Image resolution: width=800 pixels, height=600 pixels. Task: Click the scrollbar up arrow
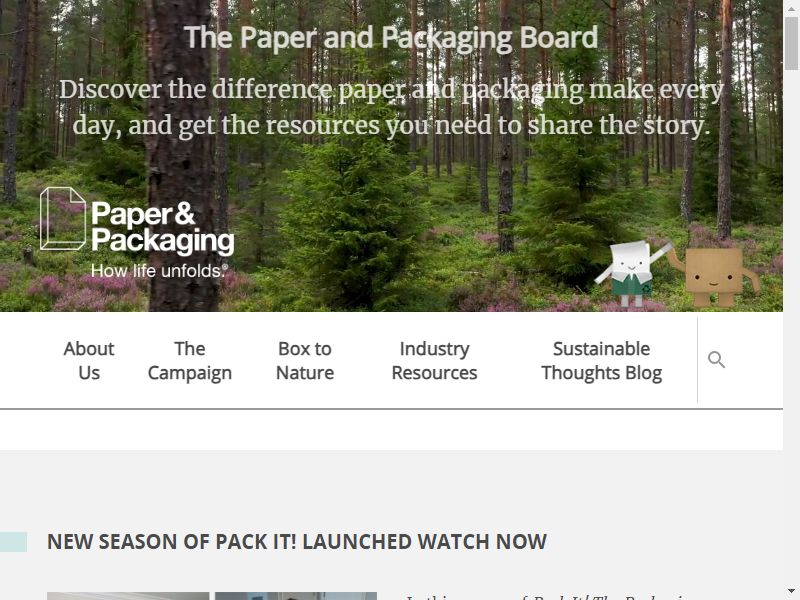point(792,6)
